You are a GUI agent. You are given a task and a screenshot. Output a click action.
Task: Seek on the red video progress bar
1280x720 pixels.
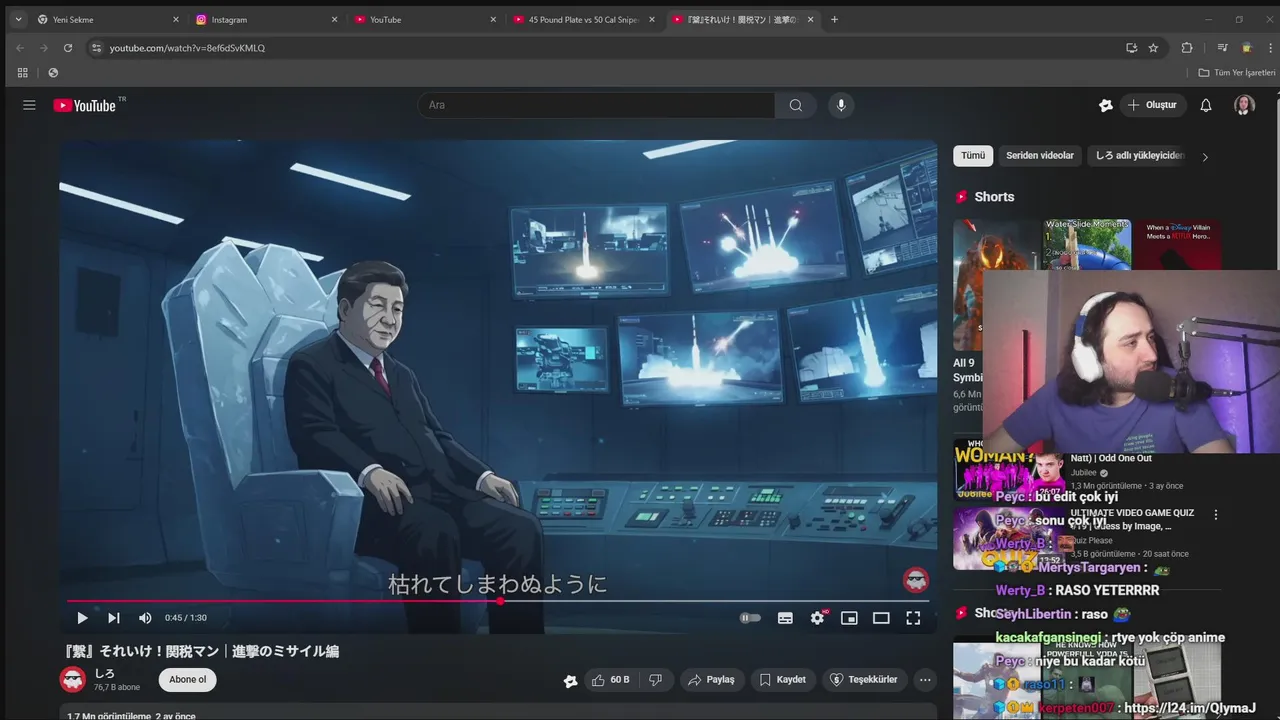tap(498, 601)
